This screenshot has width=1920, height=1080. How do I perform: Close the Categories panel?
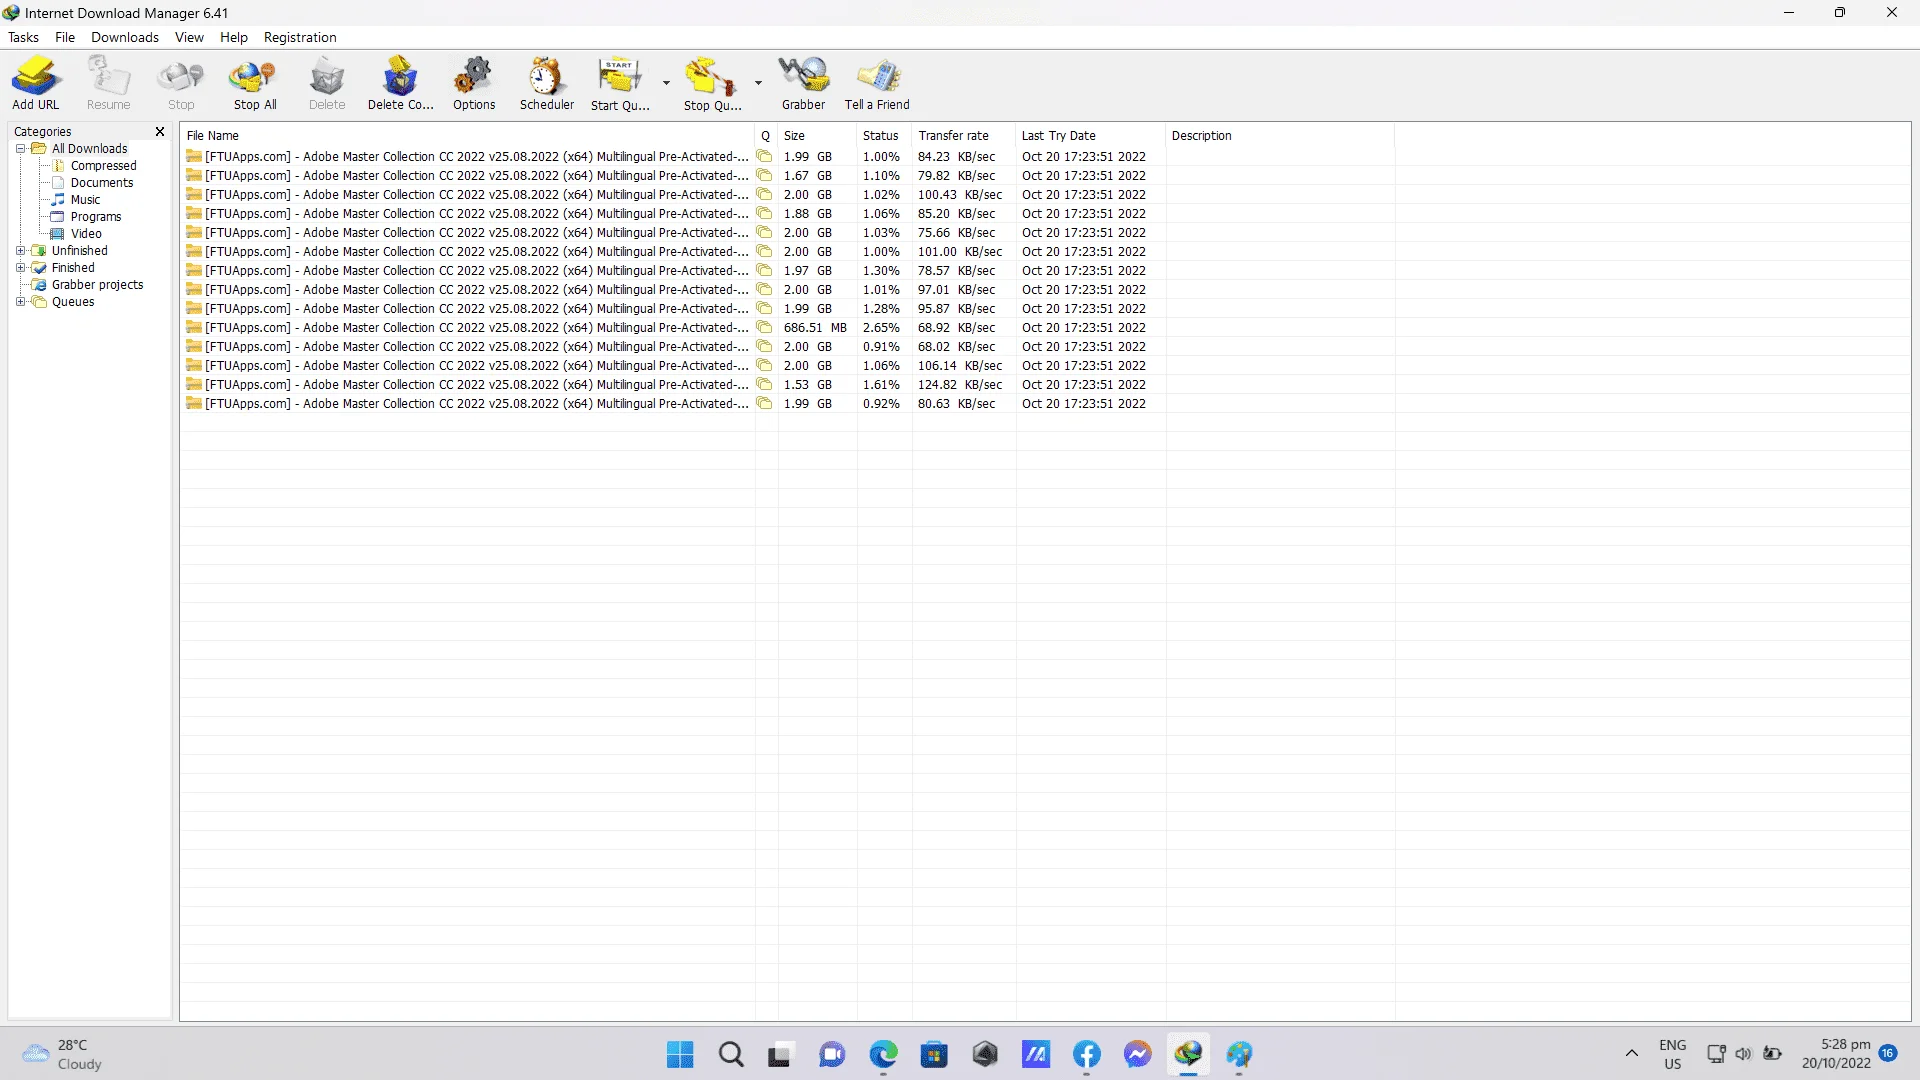(159, 131)
